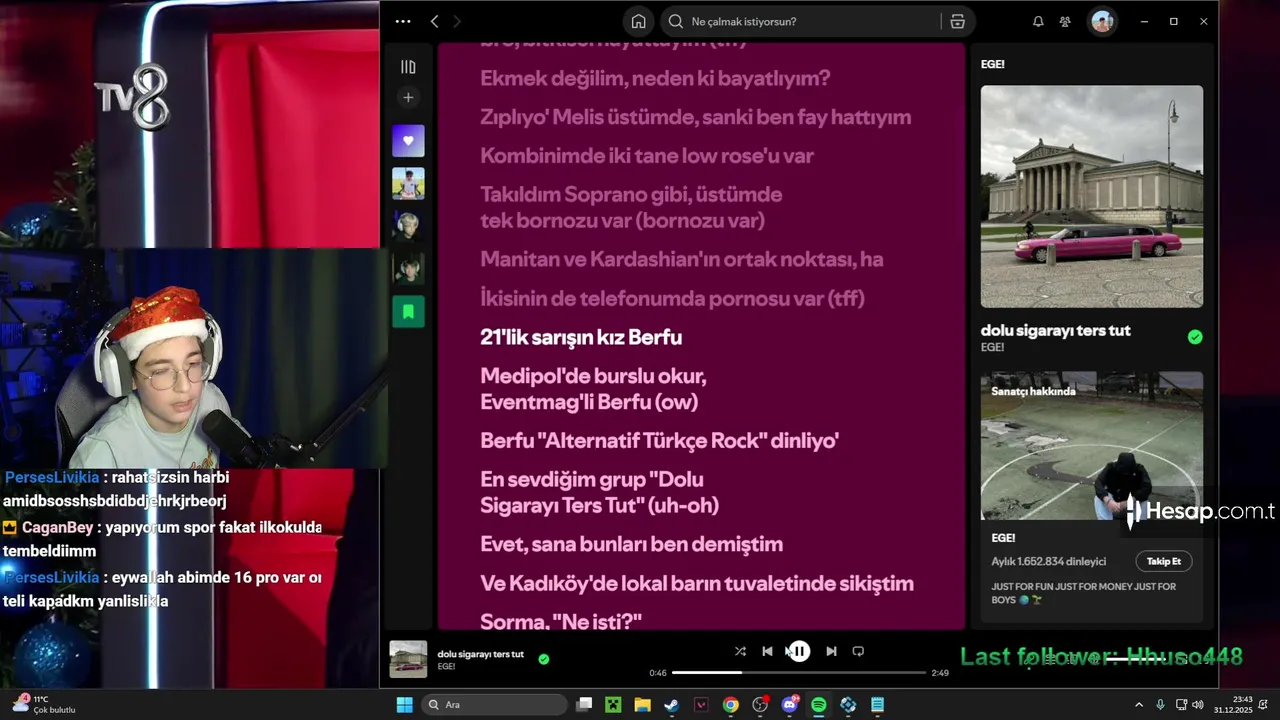Skip to the previous track
This screenshot has height=720, width=1280.
tap(767, 651)
